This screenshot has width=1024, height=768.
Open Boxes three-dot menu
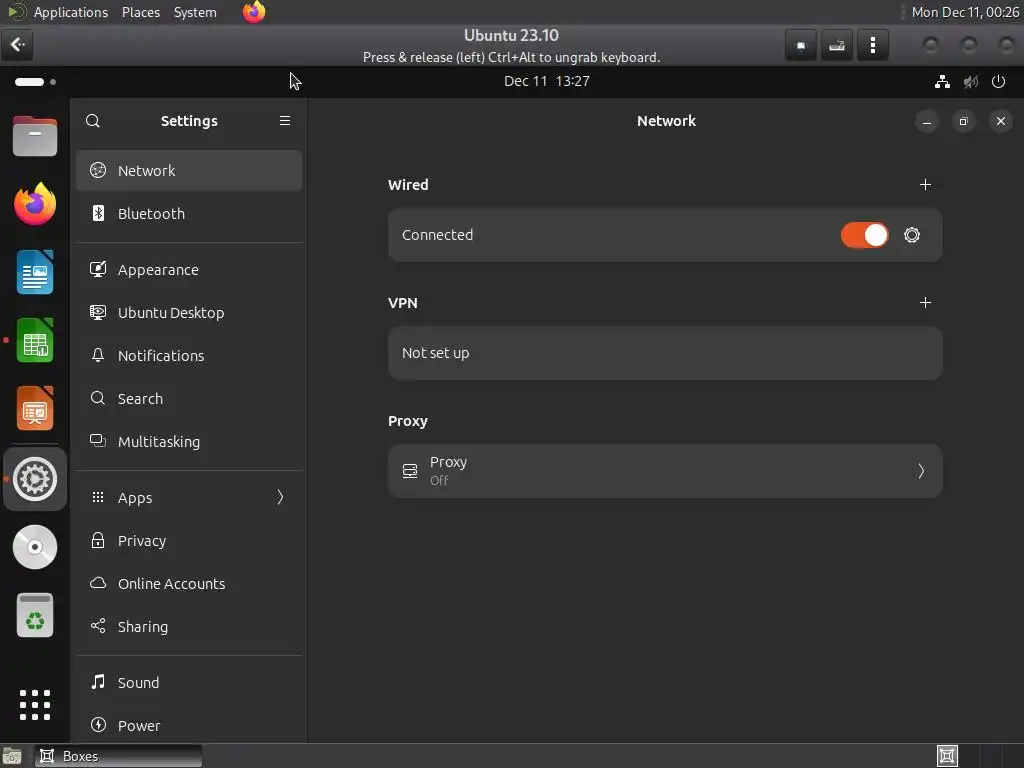[872, 45]
